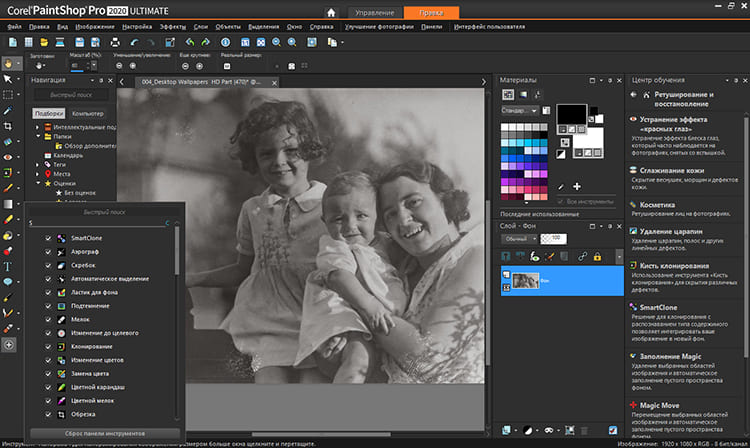
Task: Select the Crop tool in Tools toolbar
Action: click(x=8, y=126)
